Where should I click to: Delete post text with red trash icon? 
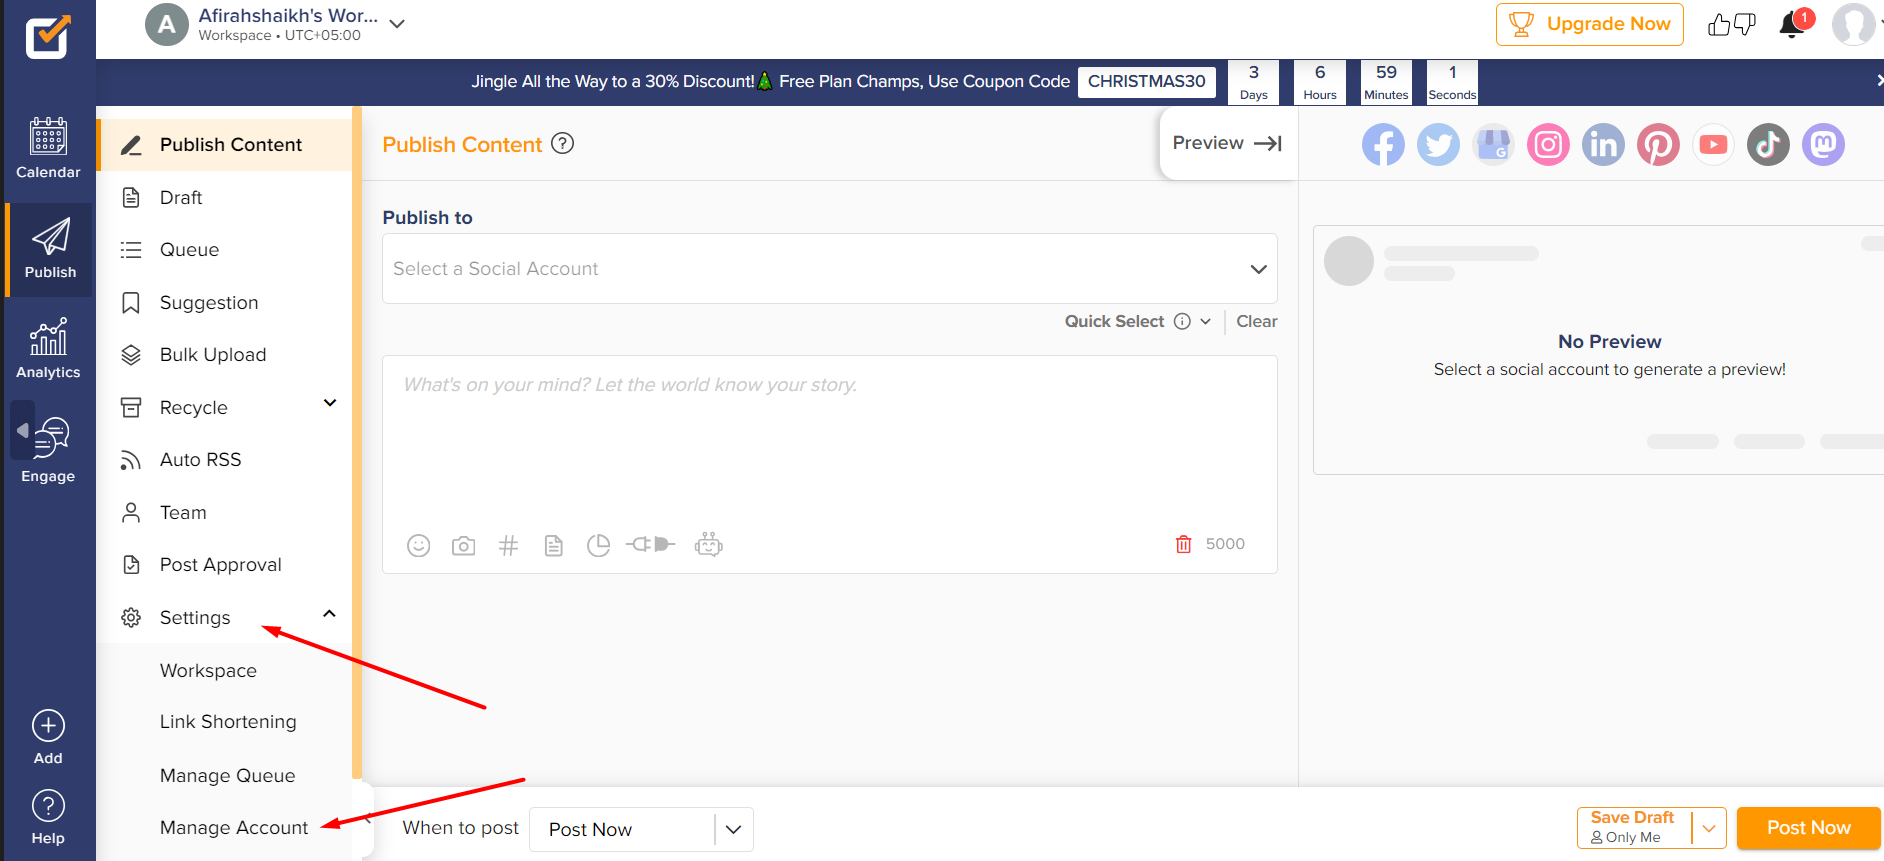click(x=1183, y=544)
